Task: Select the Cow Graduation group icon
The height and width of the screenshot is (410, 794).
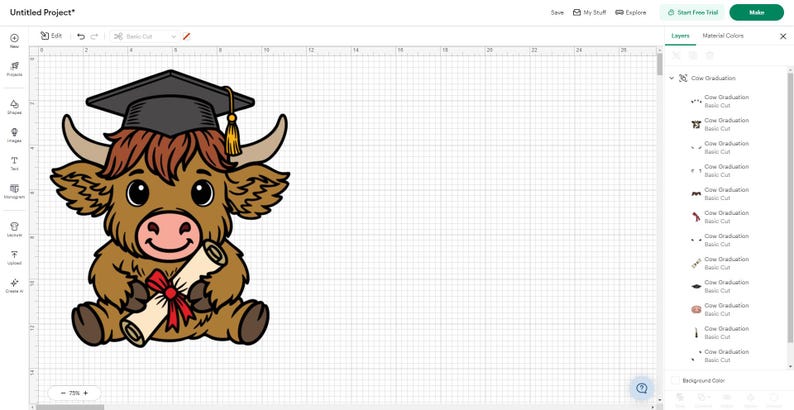Action: [683, 78]
